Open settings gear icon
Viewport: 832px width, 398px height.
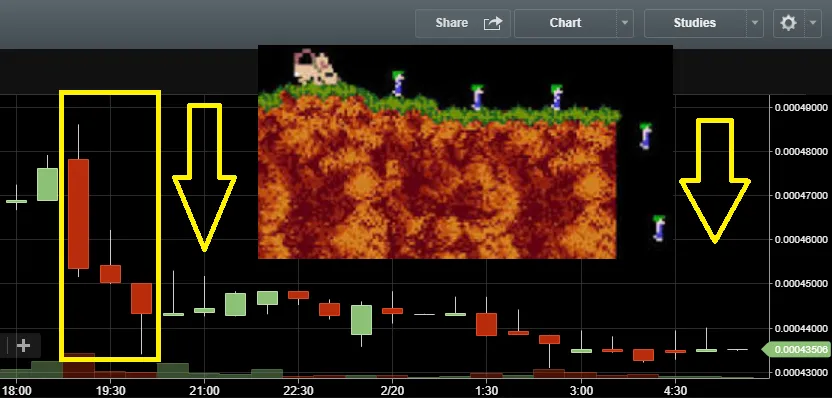click(788, 23)
